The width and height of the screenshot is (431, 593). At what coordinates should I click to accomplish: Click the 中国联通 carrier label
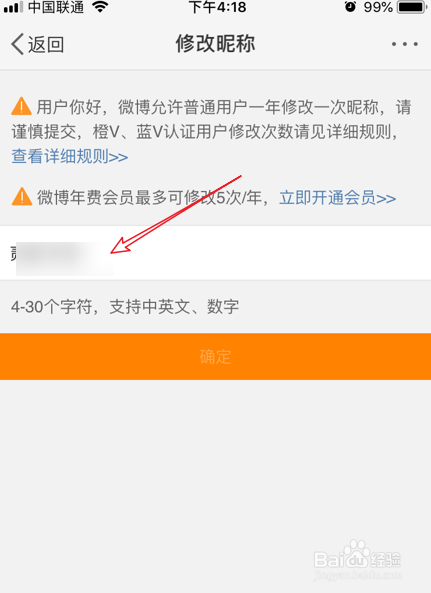point(56,7)
